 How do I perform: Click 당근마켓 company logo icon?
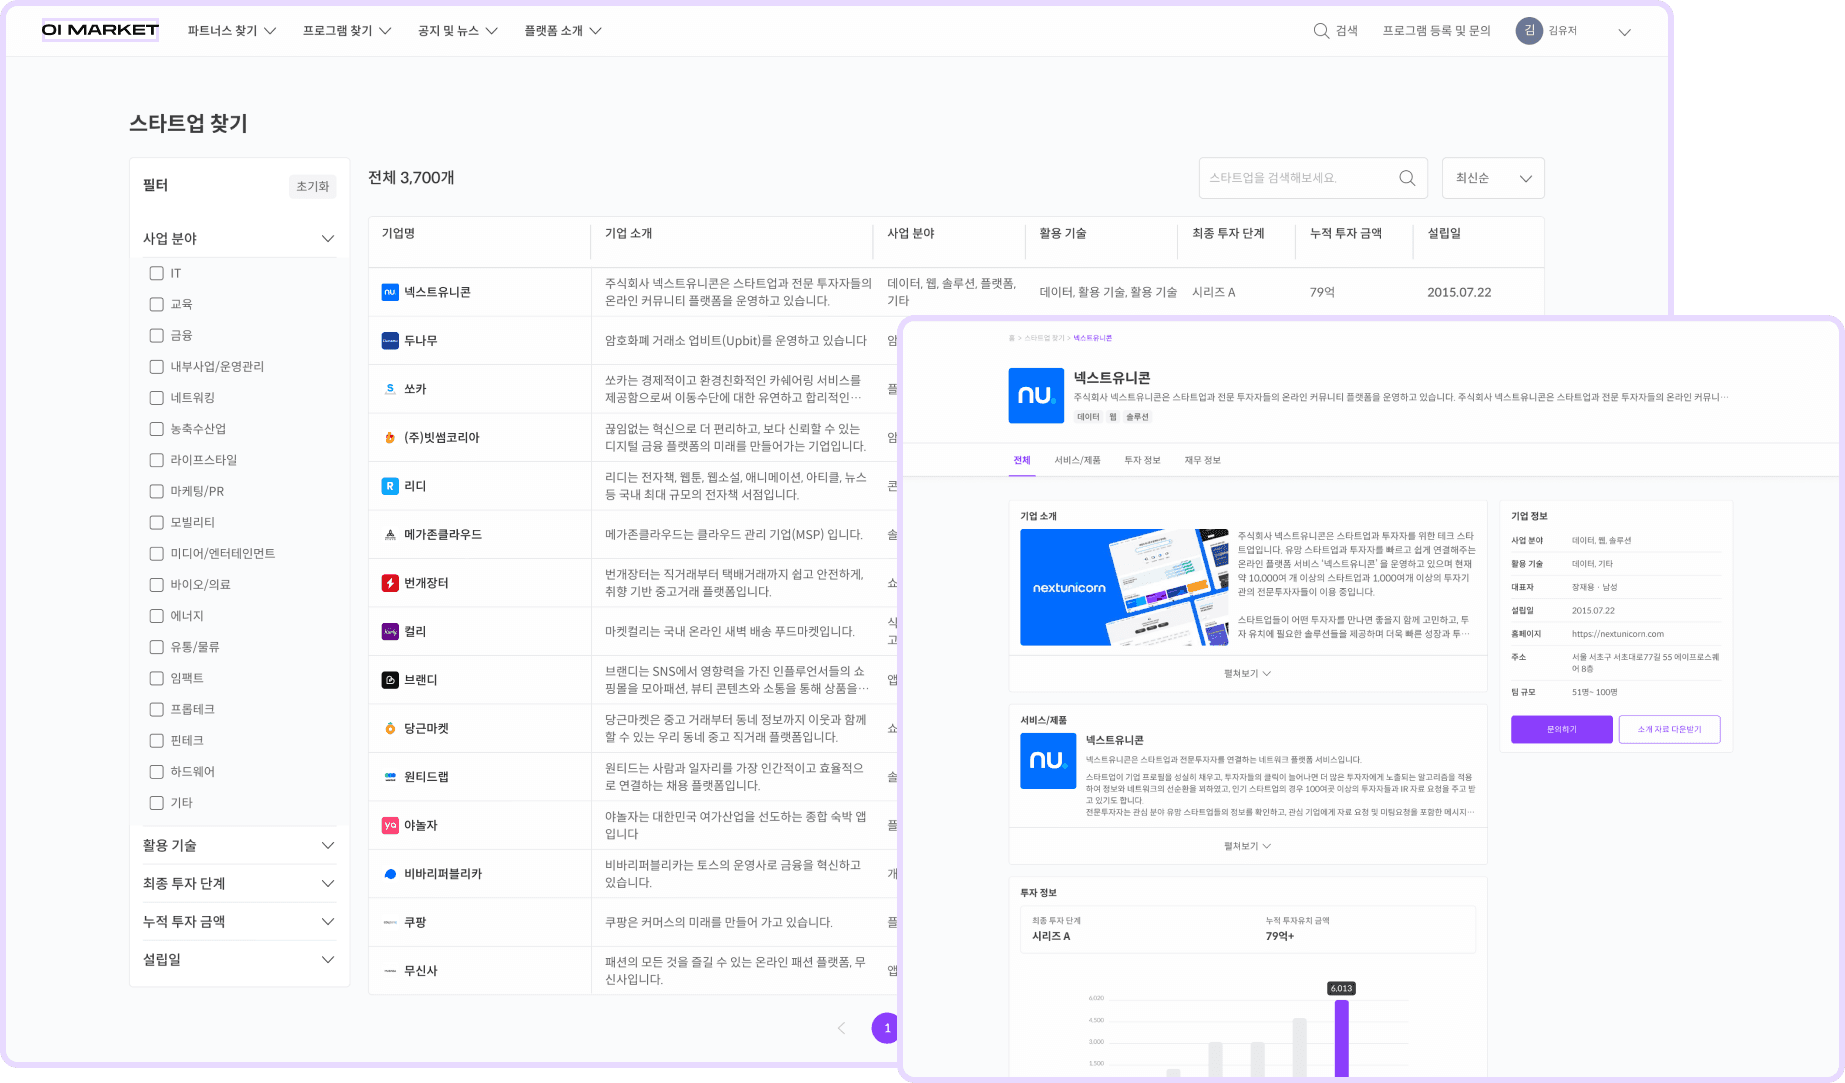pos(390,729)
